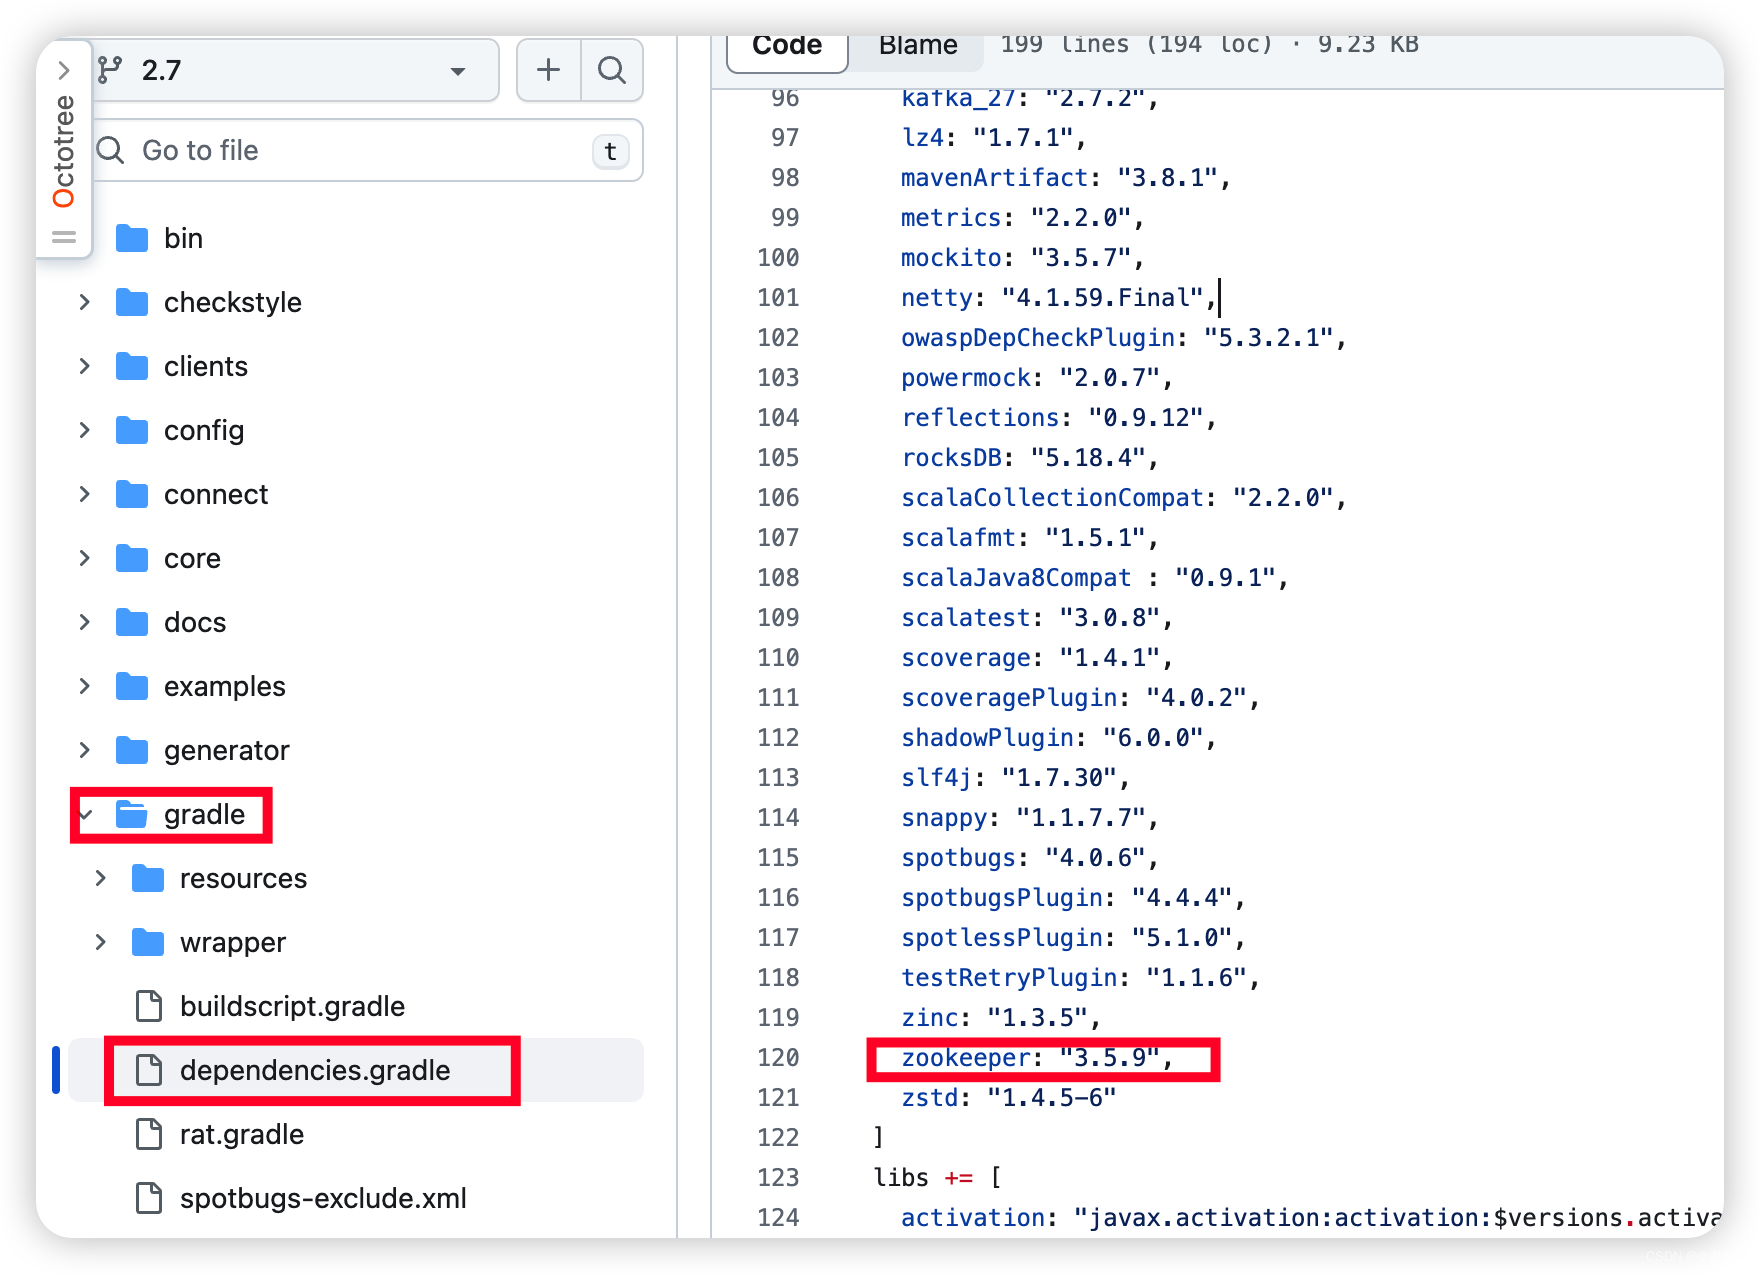Select dependencies.gradle in the tree
The width and height of the screenshot is (1760, 1274).
pyautogui.click(x=315, y=1070)
